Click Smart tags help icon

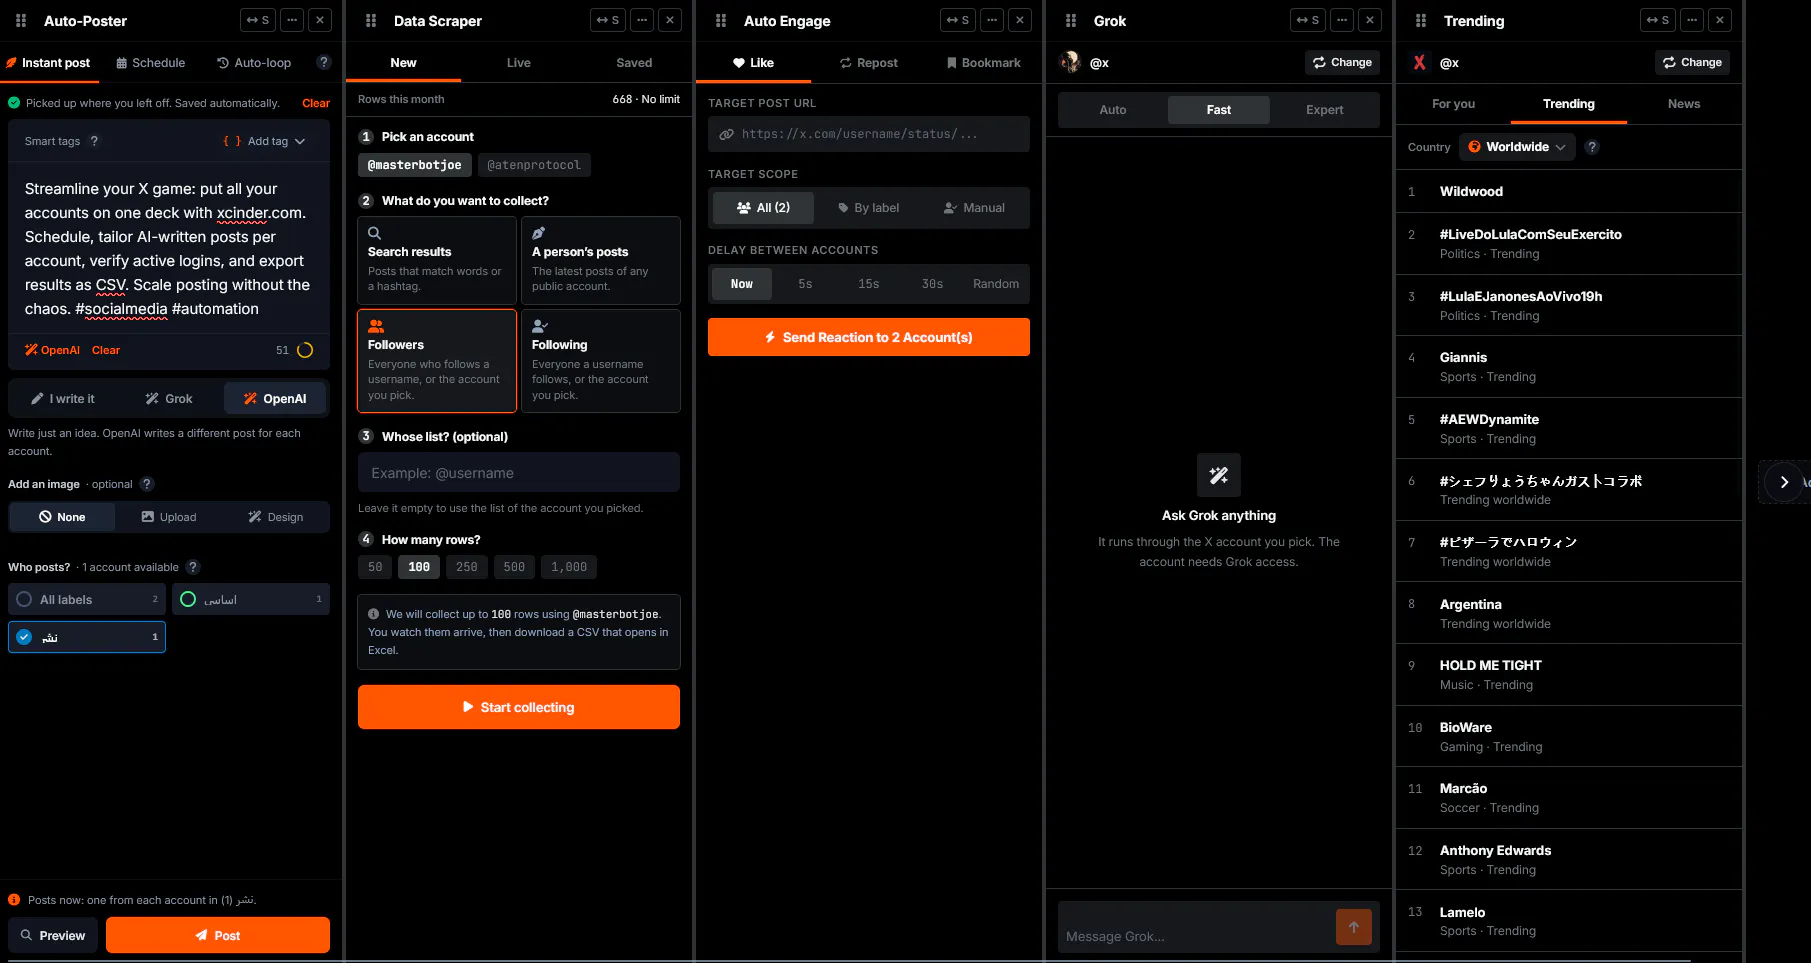[94, 141]
